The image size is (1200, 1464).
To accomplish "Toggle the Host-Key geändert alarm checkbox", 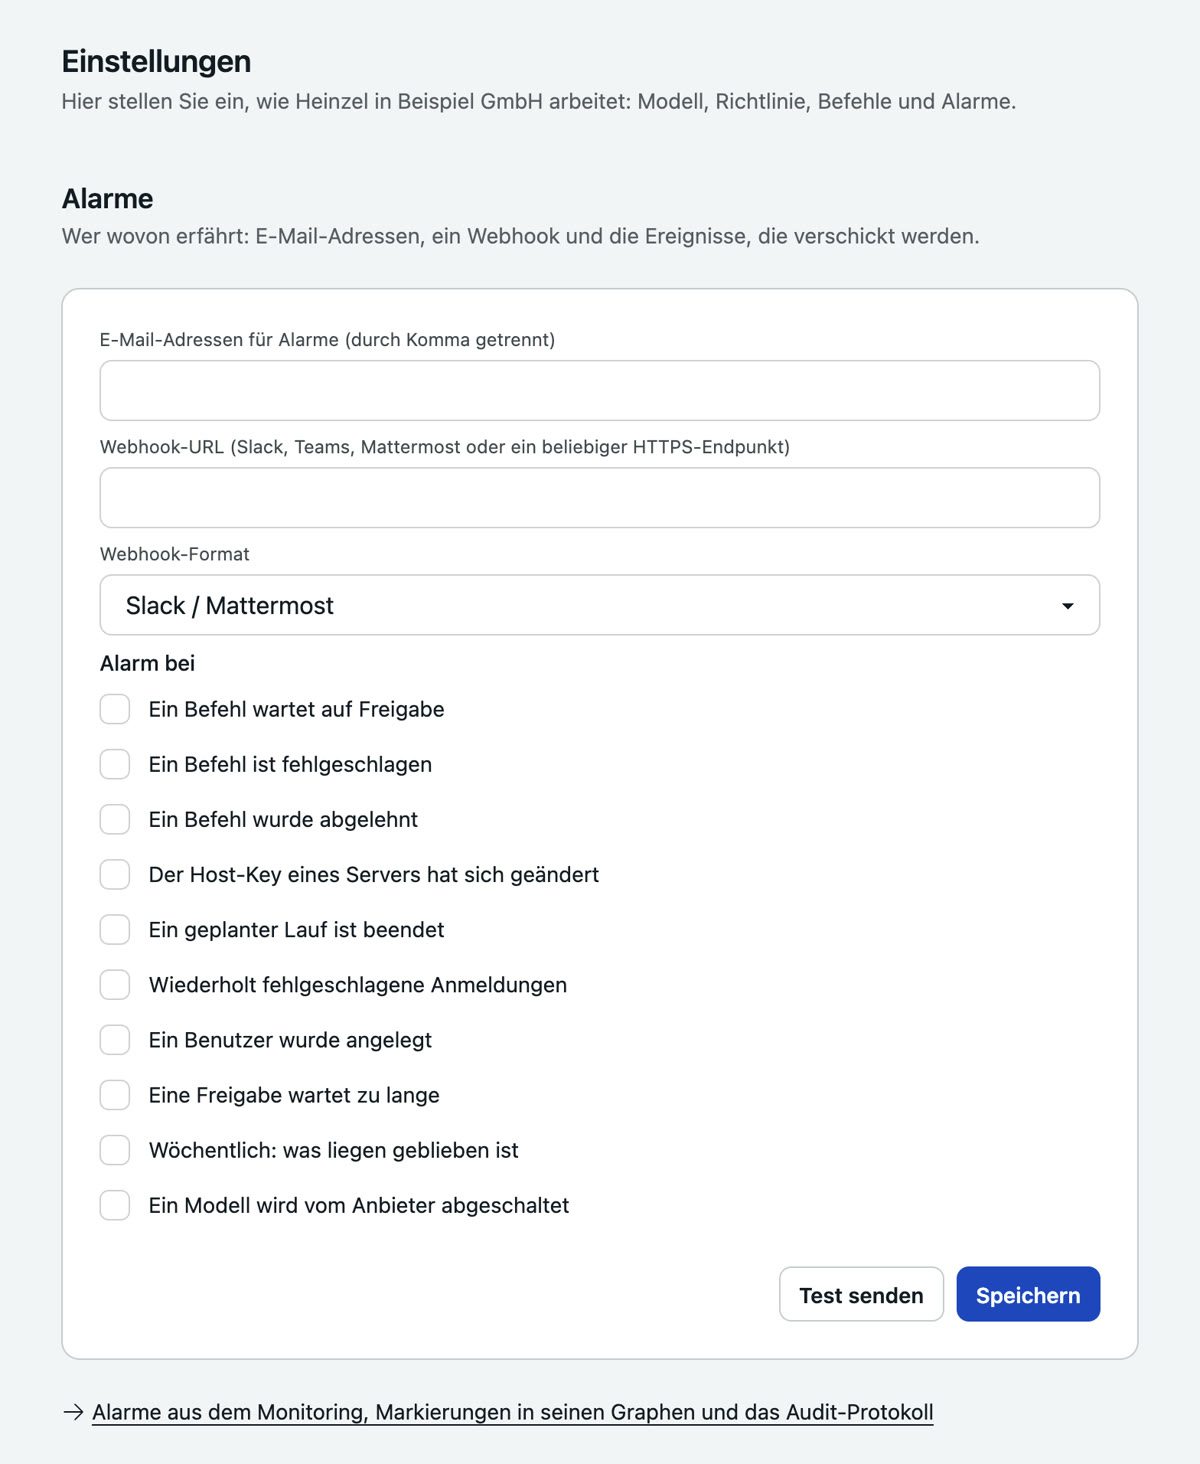I will point(115,874).
